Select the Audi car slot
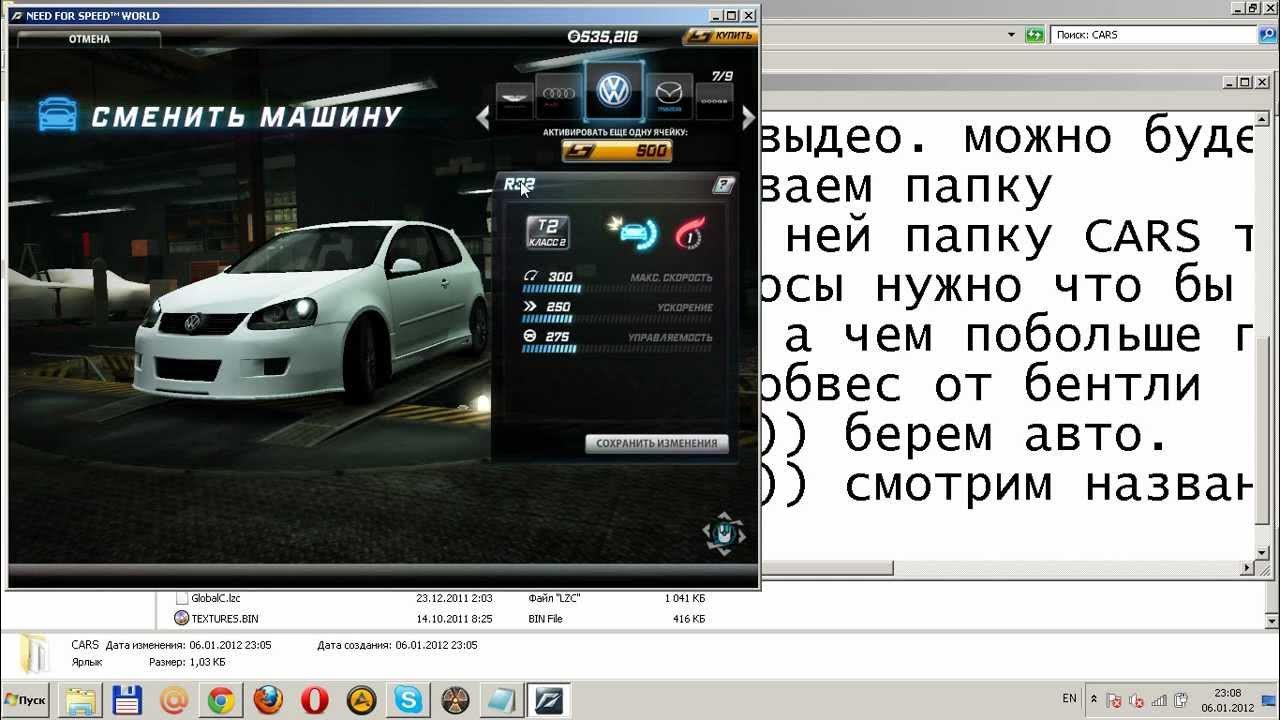 (560, 97)
